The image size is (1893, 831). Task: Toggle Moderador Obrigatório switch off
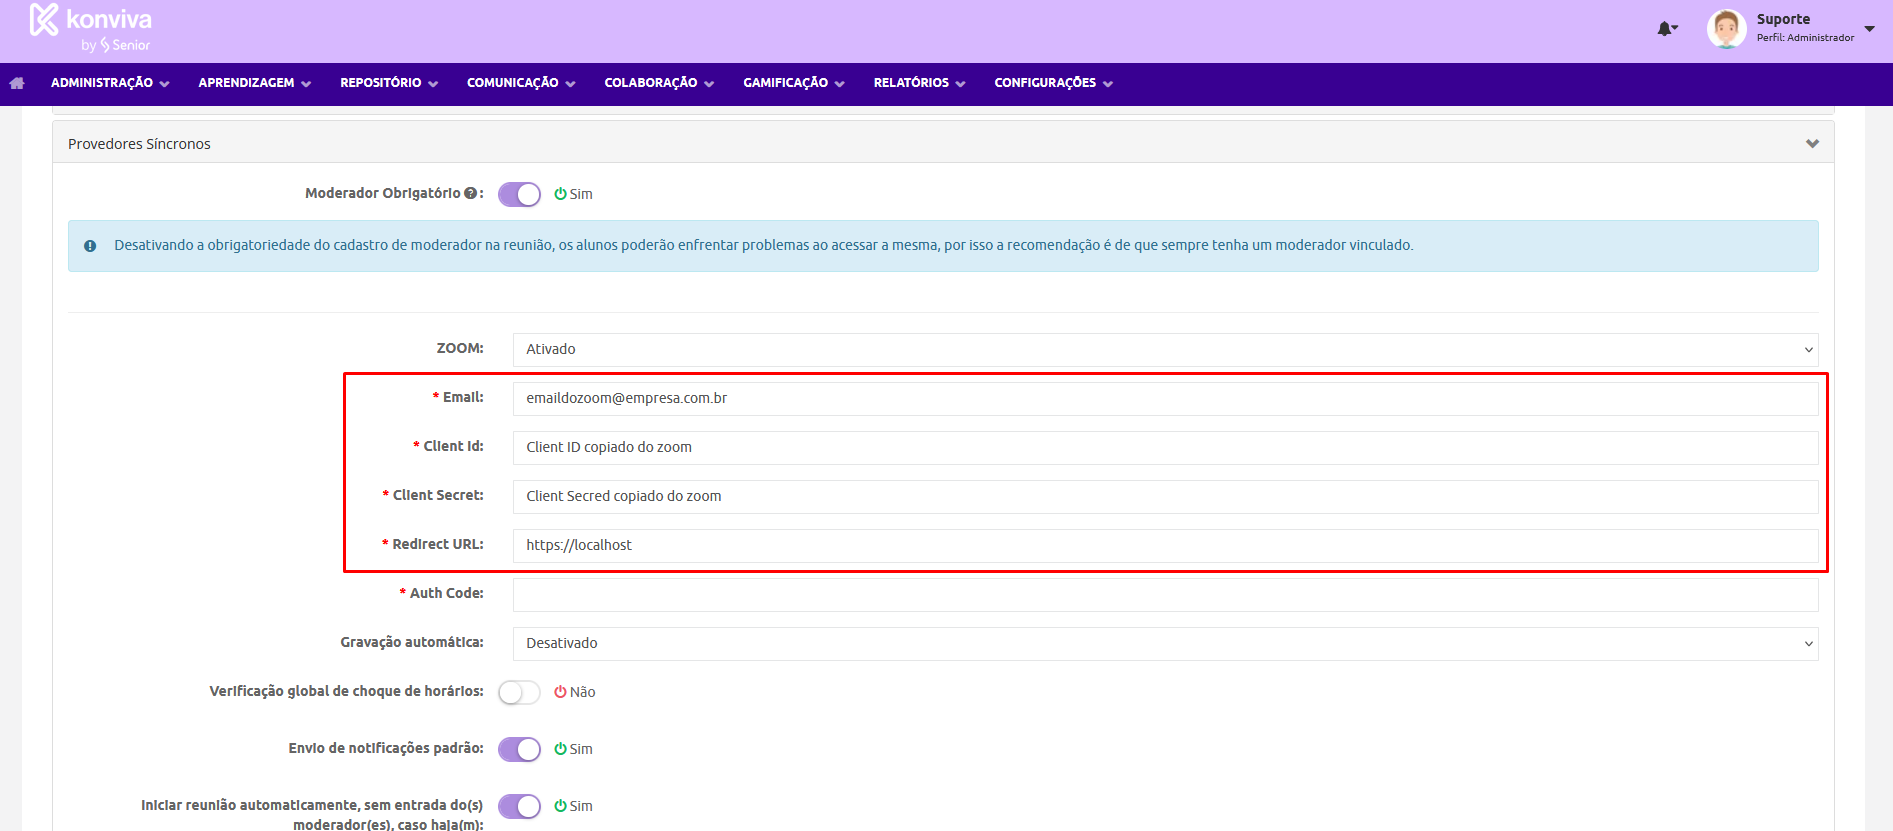coord(519,194)
